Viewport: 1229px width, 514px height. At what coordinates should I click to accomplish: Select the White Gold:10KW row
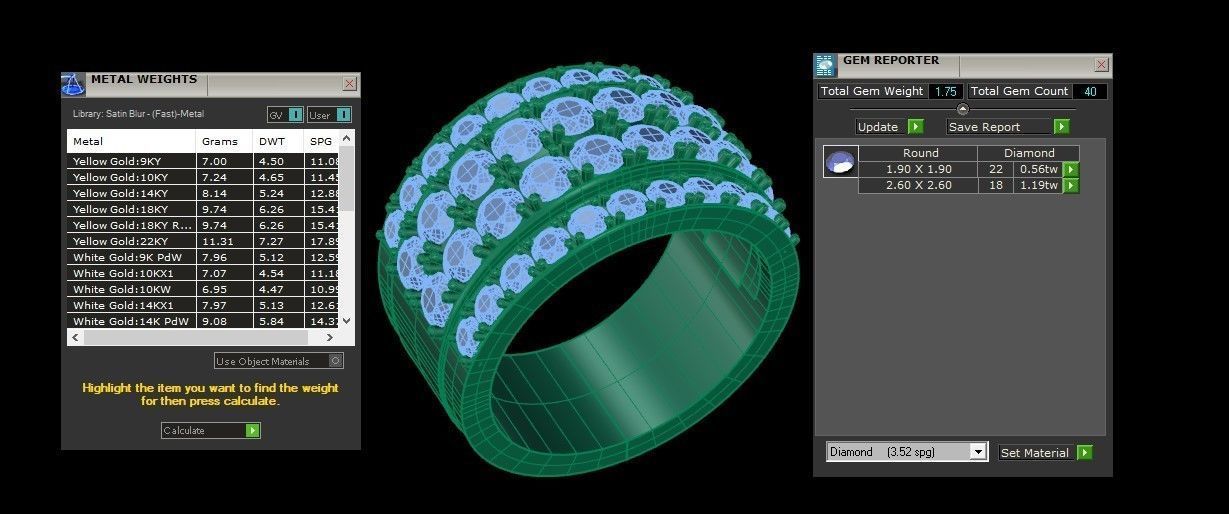204,289
